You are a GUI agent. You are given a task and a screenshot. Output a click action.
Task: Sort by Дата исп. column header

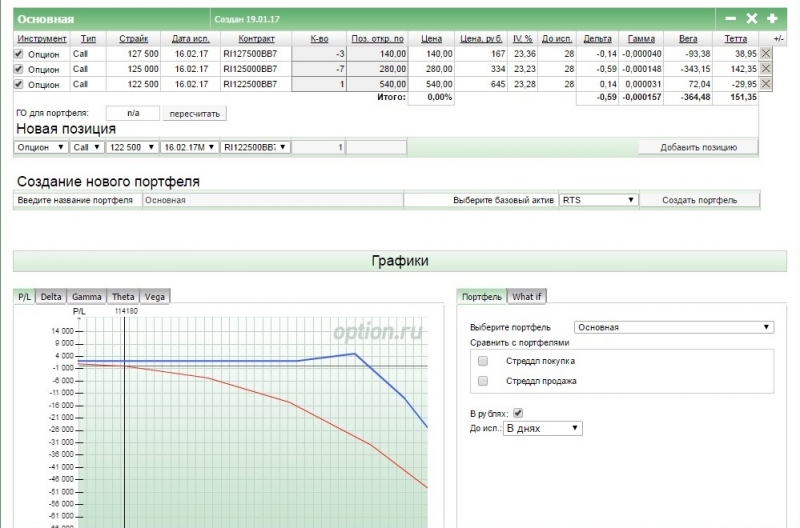191,39
